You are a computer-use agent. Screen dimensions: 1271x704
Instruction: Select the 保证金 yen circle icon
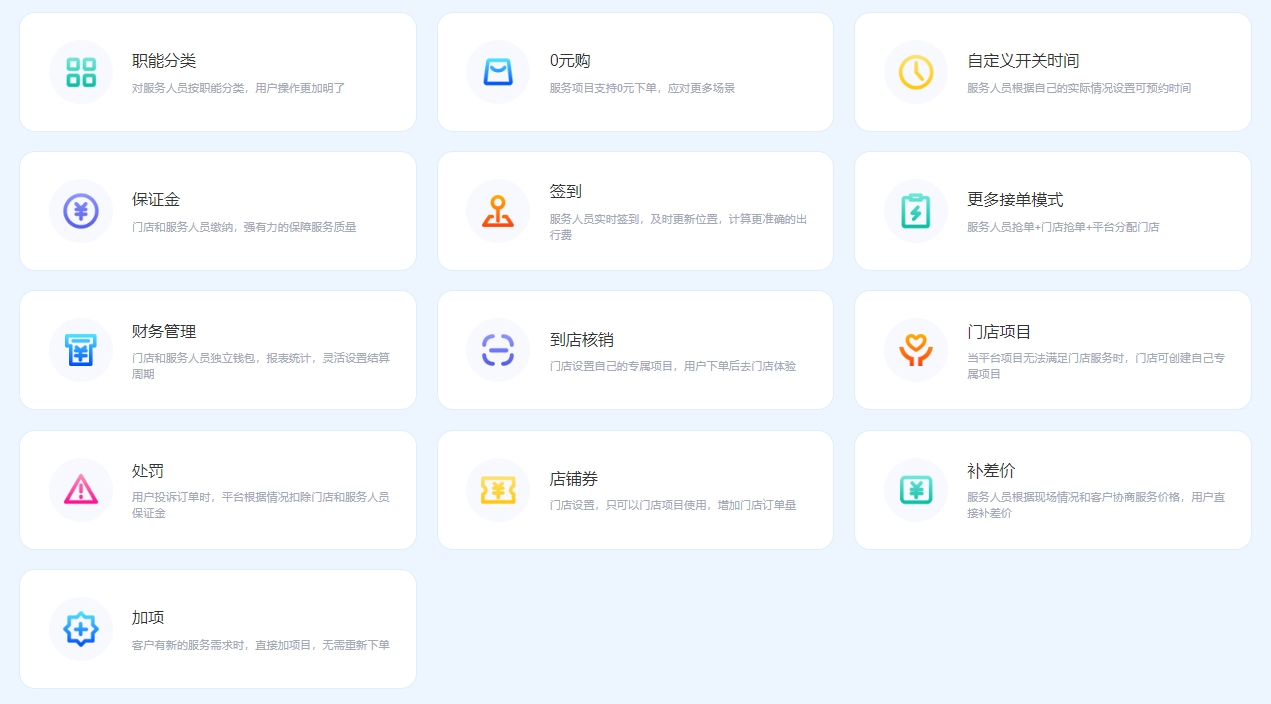tap(81, 211)
